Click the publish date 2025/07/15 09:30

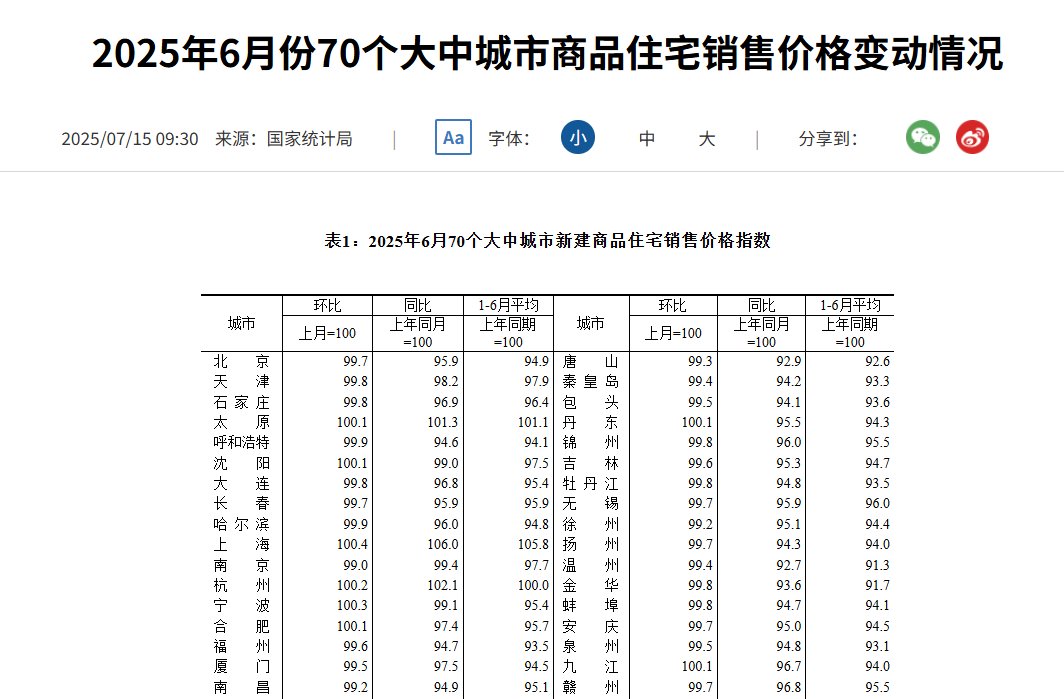[130, 139]
